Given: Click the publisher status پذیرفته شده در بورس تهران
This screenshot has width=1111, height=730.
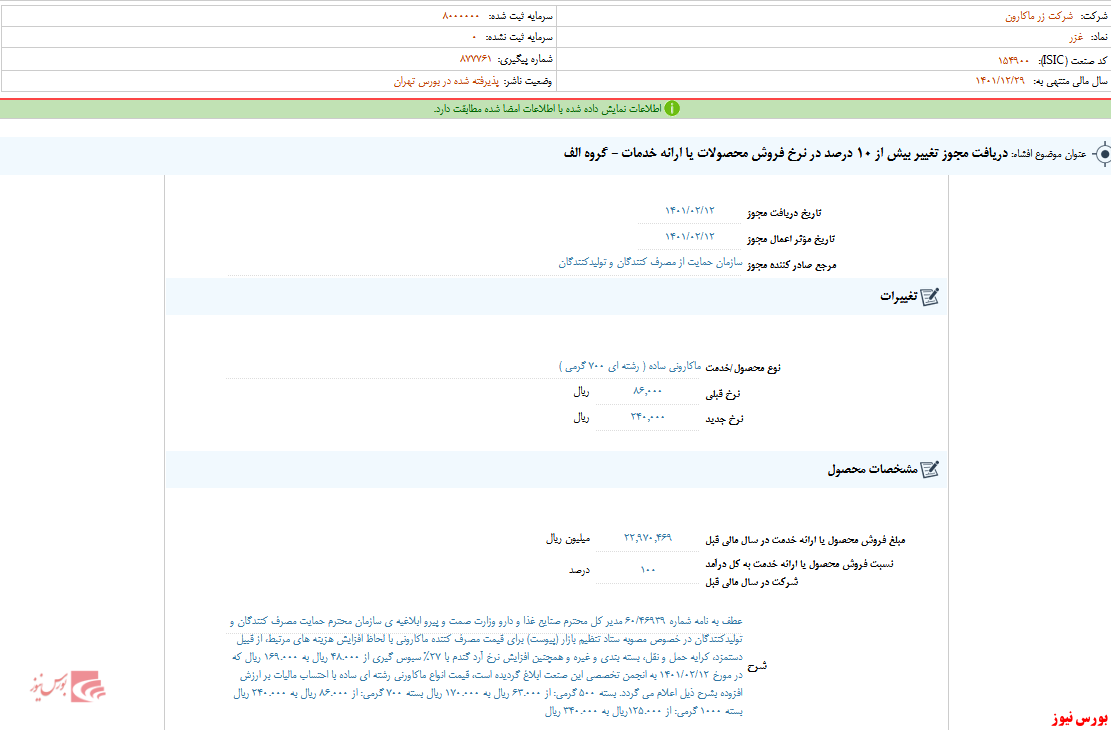Looking at the screenshot, I should point(447,82).
